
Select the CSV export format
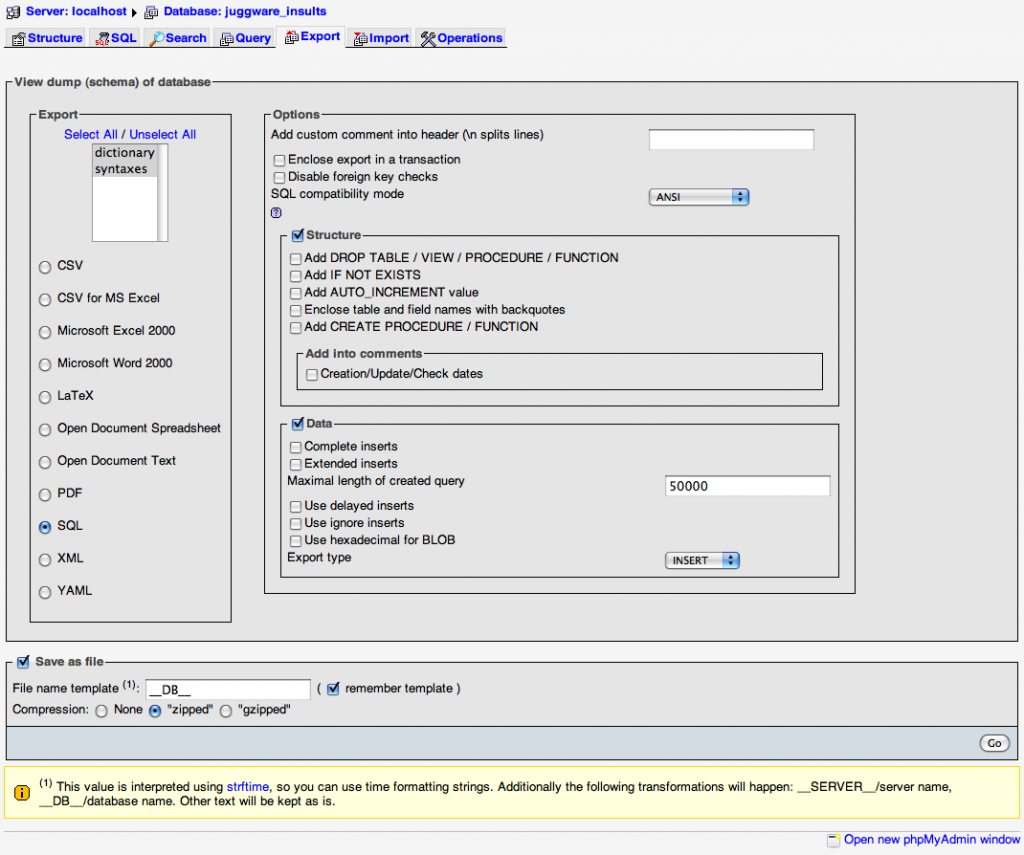pyautogui.click(x=45, y=266)
